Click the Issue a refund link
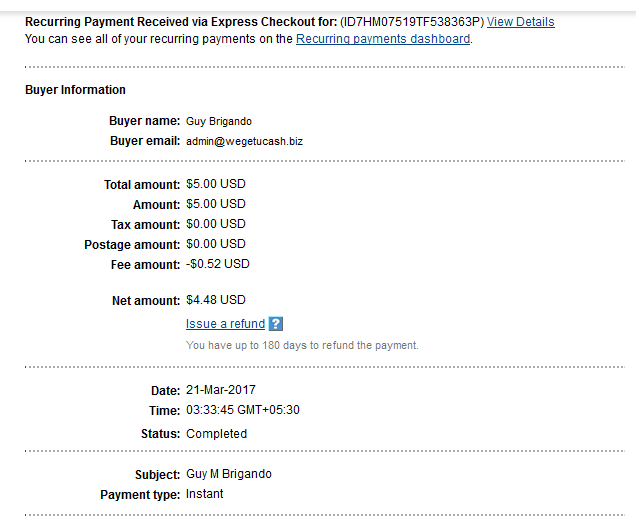The height and width of the screenshot is (524, 636). click(225, 324)
